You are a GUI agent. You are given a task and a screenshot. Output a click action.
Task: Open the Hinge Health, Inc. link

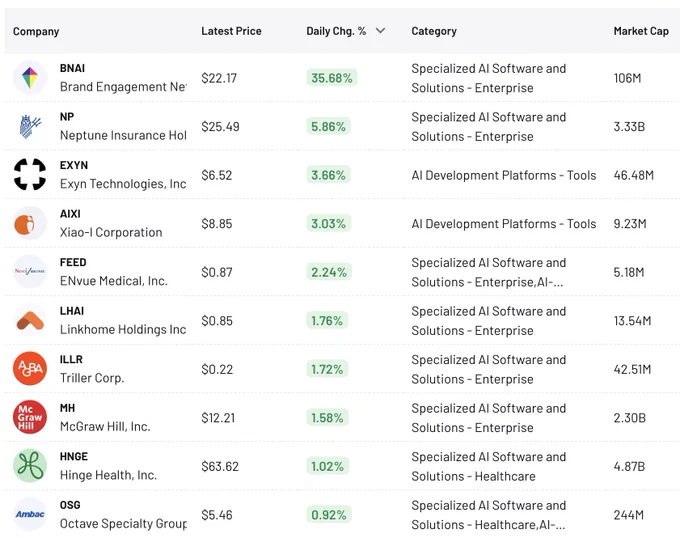[108, 475]
